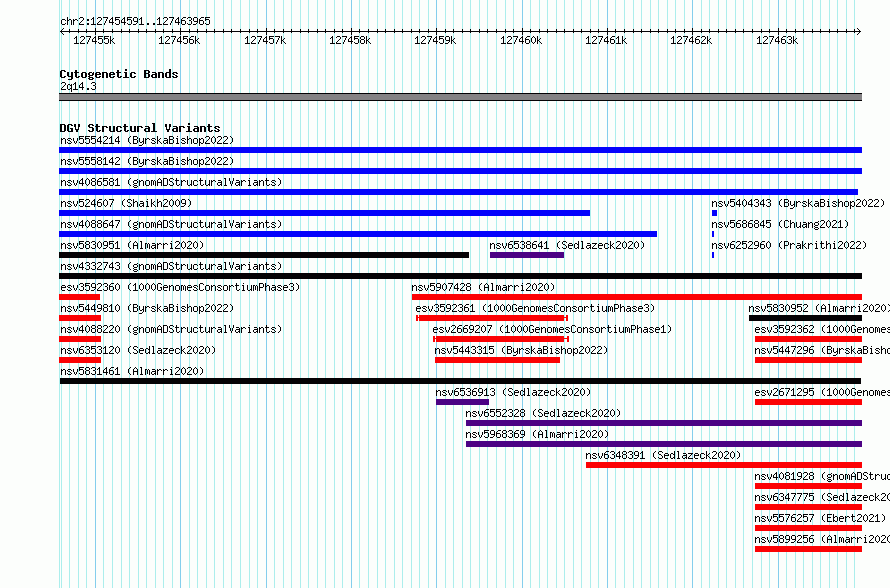Click the red bar of nsv6348391
The image size is (890, 588).
724,465
